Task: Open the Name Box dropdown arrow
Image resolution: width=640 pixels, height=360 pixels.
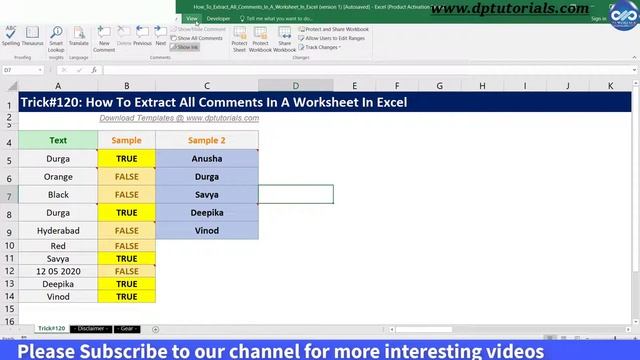Action: pos(40,70)
